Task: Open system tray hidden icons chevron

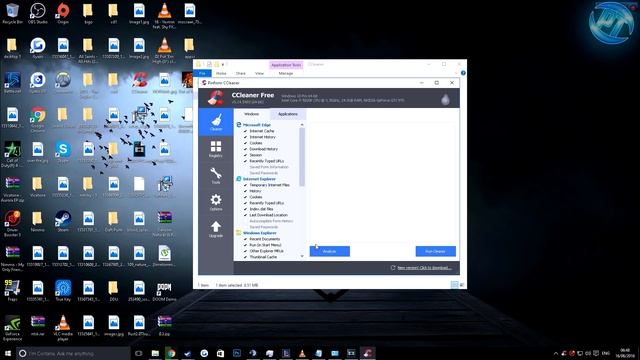Action: tap(556, 353)
